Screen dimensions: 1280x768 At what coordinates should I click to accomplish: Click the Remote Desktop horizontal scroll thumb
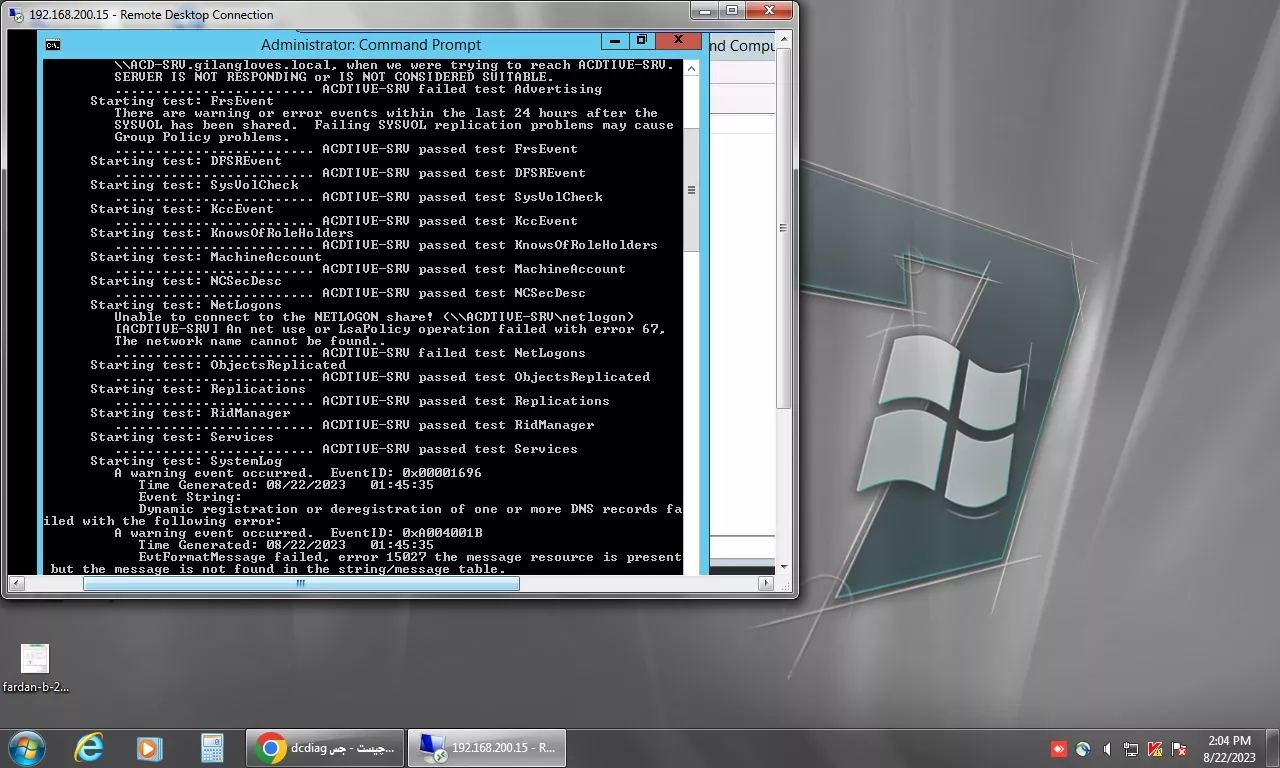tap(301, 583)
